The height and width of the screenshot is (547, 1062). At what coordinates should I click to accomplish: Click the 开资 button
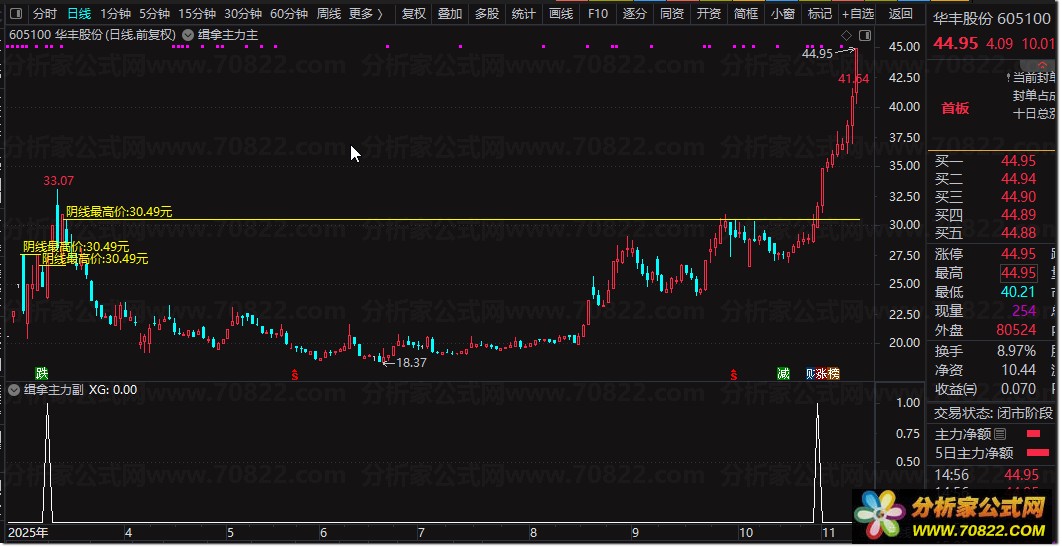[708, 14]
